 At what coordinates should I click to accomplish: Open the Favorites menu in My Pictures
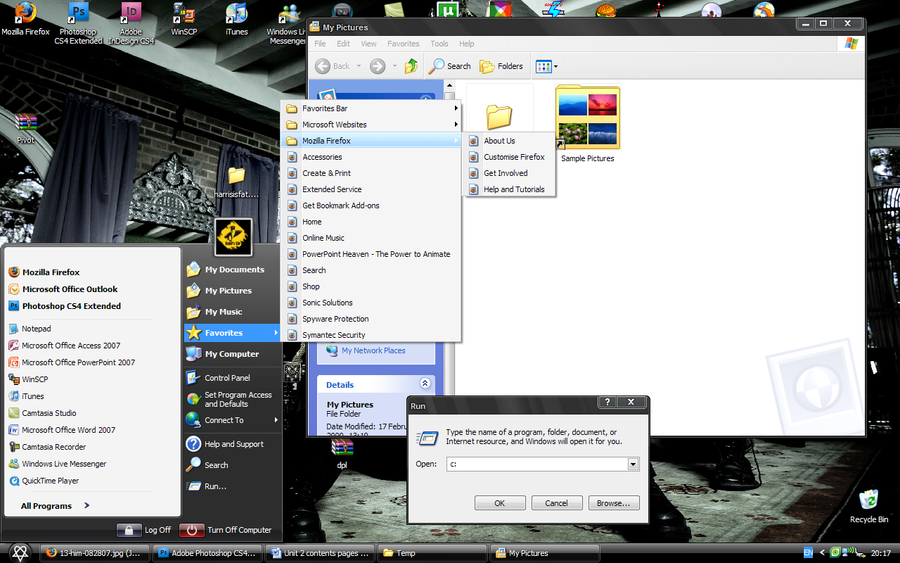(403, 44)
